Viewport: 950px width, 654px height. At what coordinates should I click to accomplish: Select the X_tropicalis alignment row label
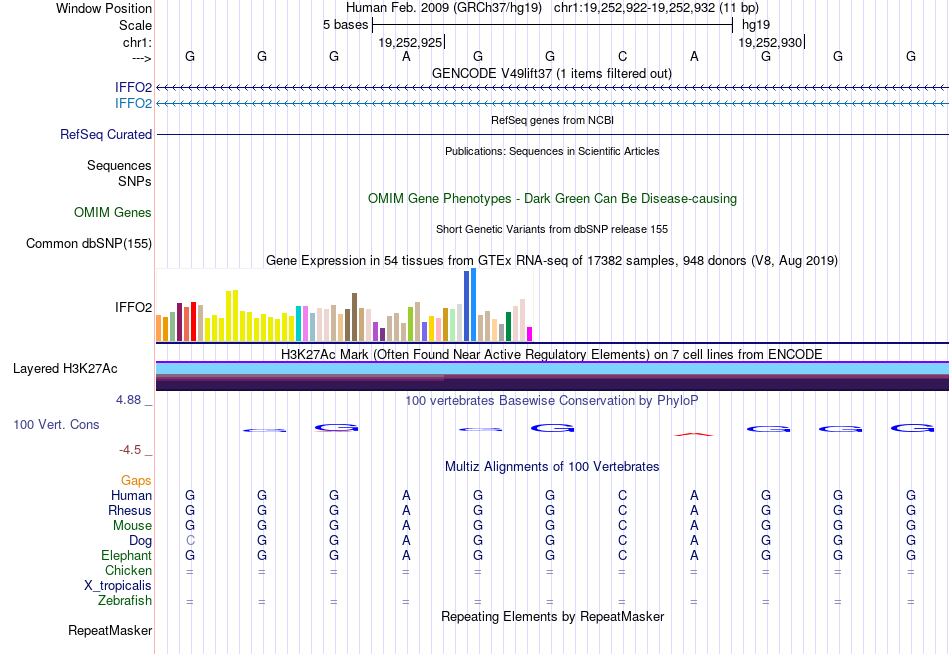(118, 586)
